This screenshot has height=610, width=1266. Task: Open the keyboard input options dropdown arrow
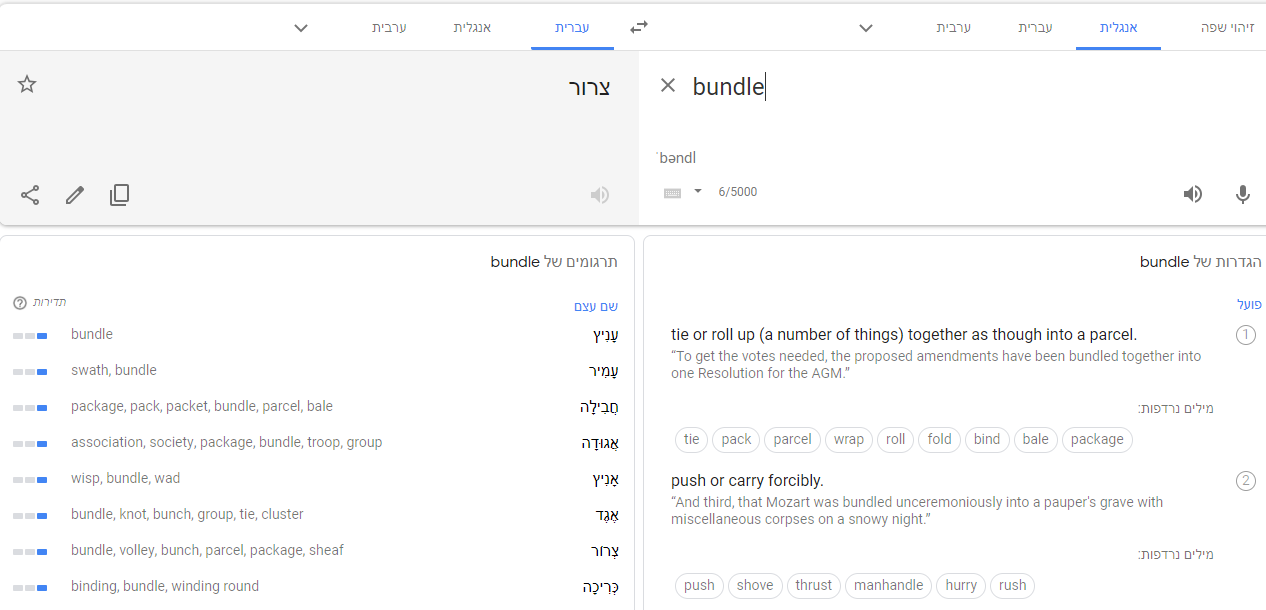point(698,192)
